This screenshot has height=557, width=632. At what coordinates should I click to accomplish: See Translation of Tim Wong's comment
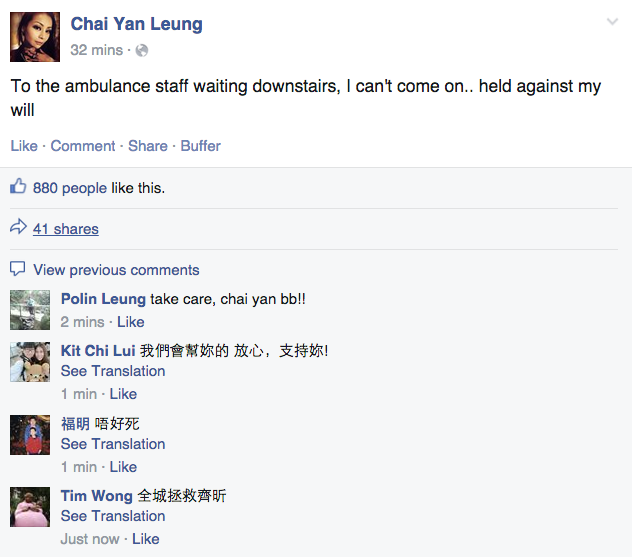click(x=113, y=516)
